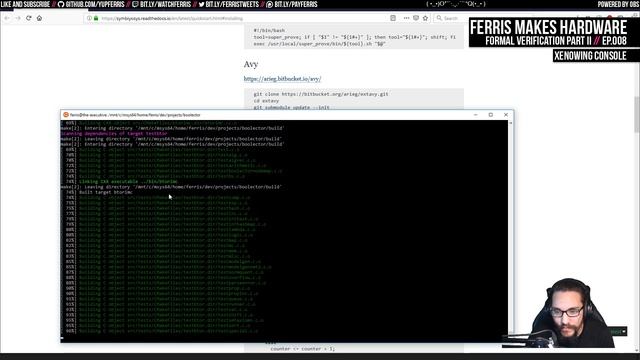640x360 pixels.
Task: Click the Ubuntu icon in terminal title bar
Action: click(x=66, y=115)
